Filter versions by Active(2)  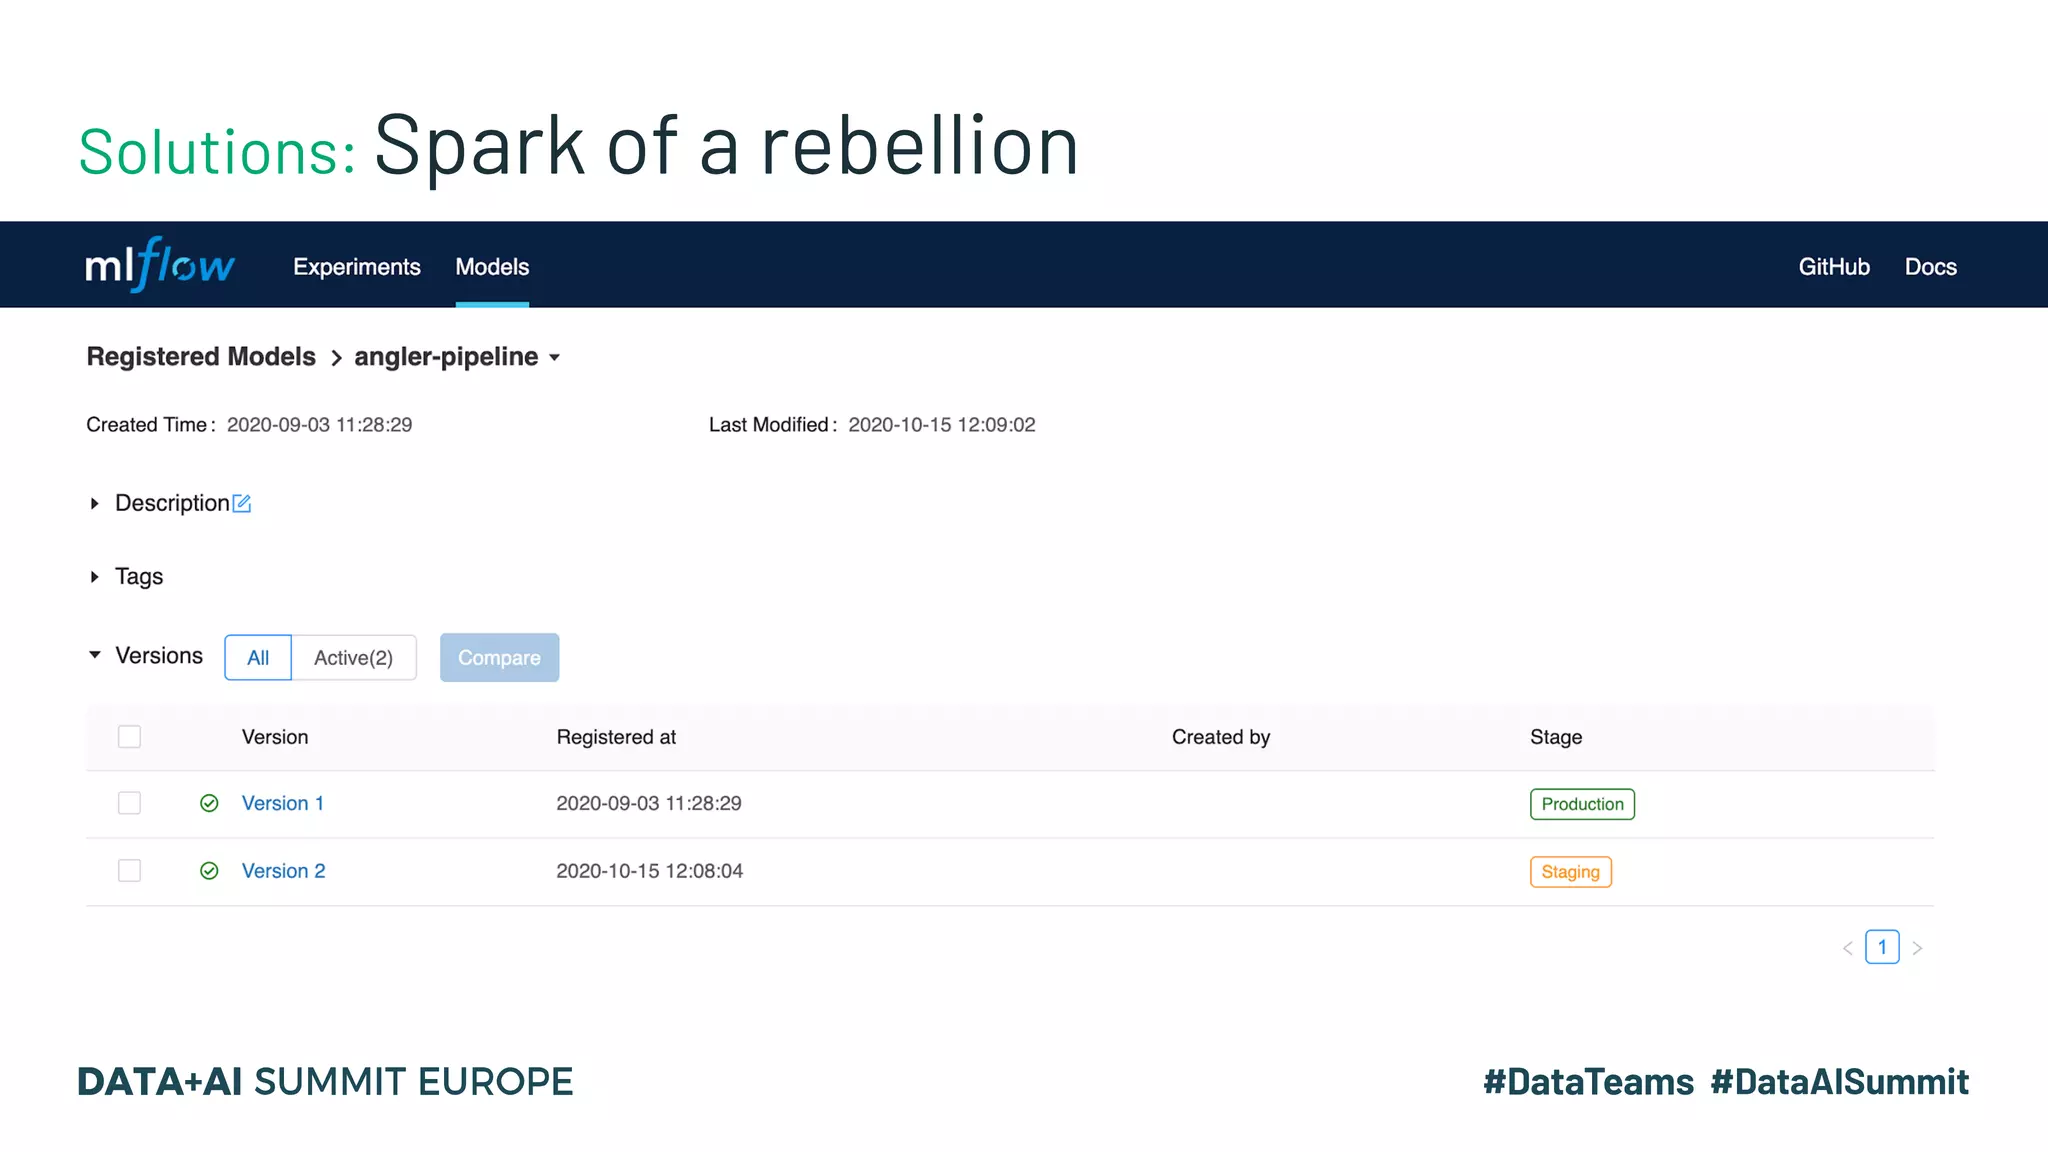pos(353,658)
